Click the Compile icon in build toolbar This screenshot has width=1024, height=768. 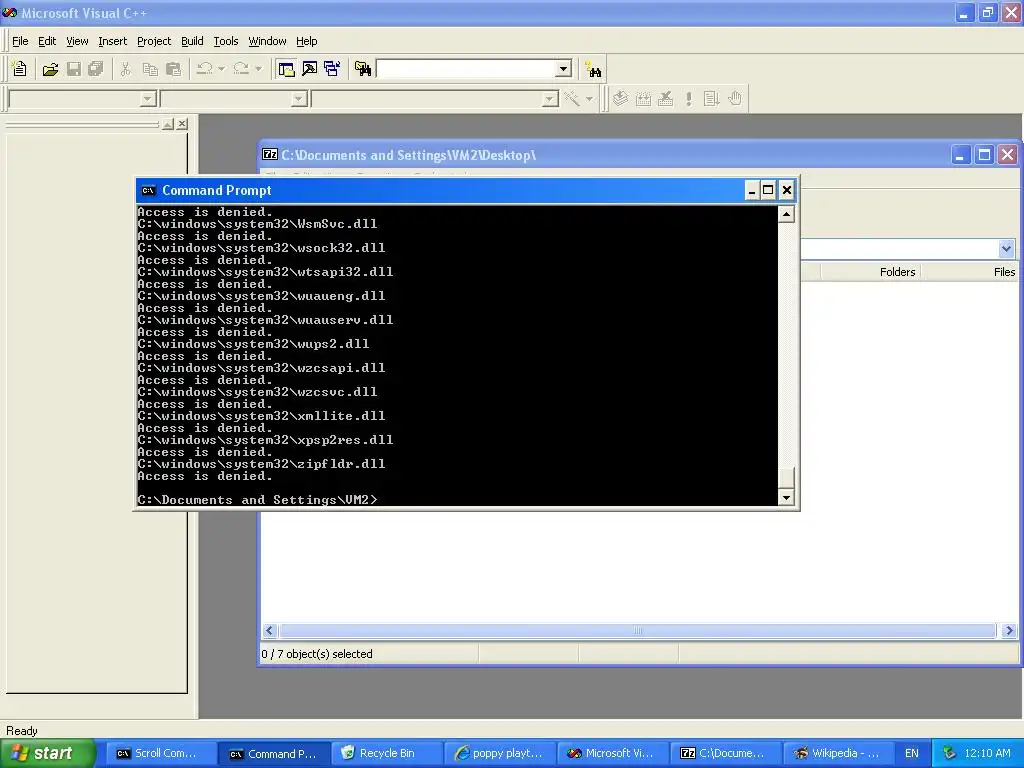tap(620, 99)
